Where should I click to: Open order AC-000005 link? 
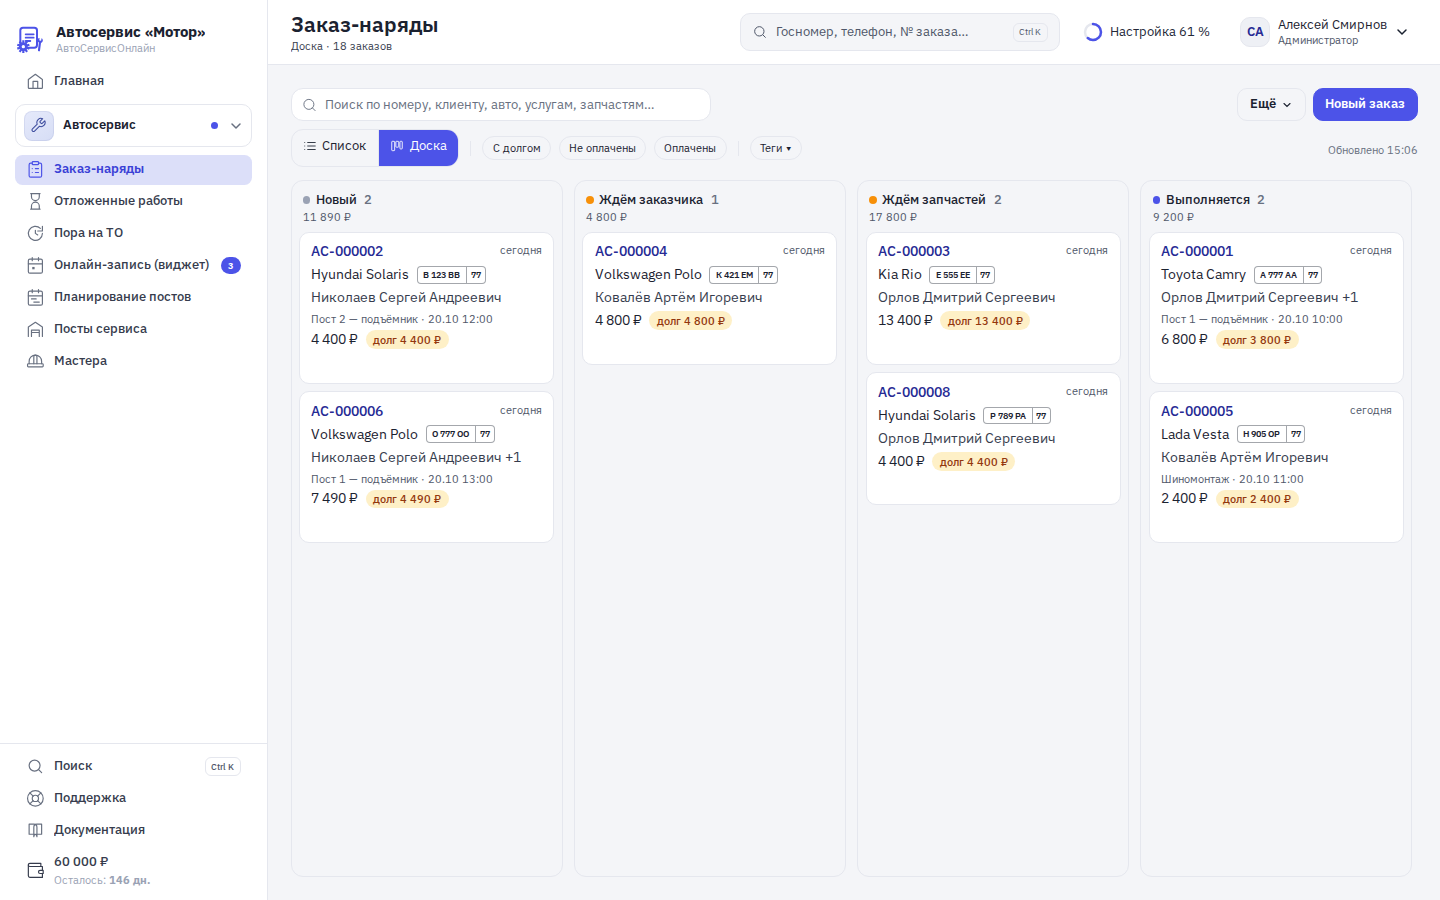[1197, 411]
